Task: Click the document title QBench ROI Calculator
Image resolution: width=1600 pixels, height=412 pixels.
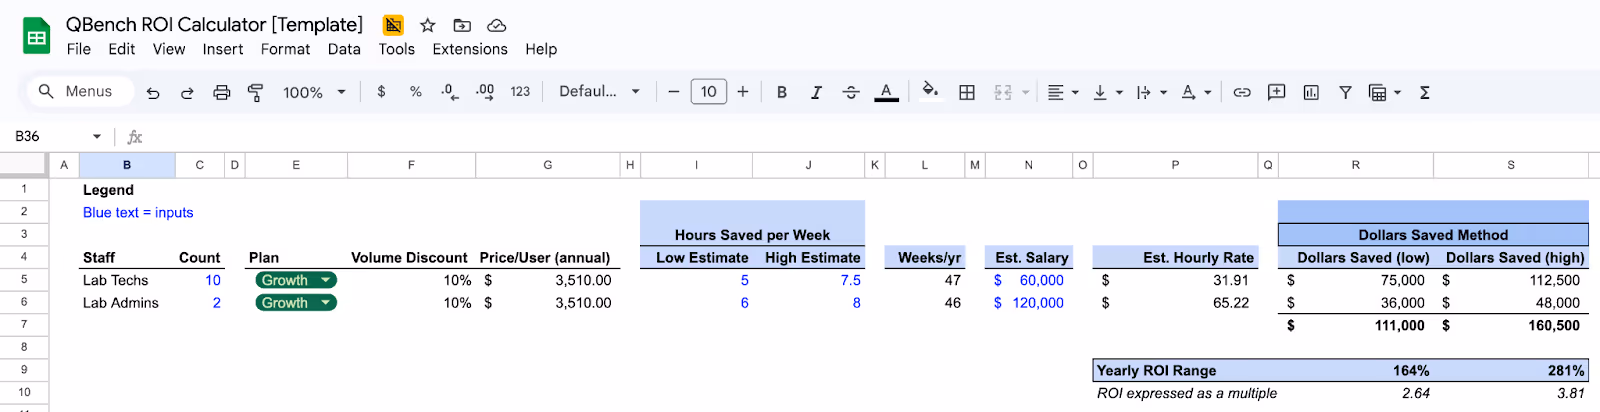Action: click(214, 25)
